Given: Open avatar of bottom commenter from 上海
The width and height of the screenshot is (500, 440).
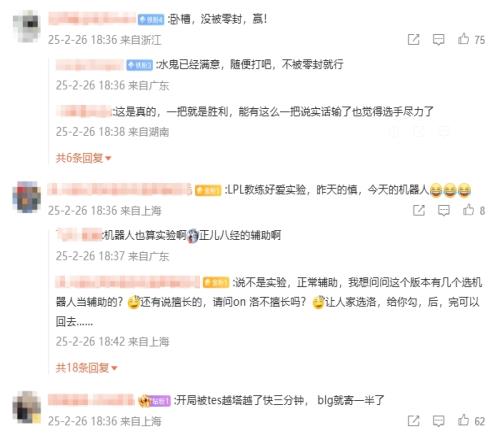Looking at the screenshot, I should point(27,407).
